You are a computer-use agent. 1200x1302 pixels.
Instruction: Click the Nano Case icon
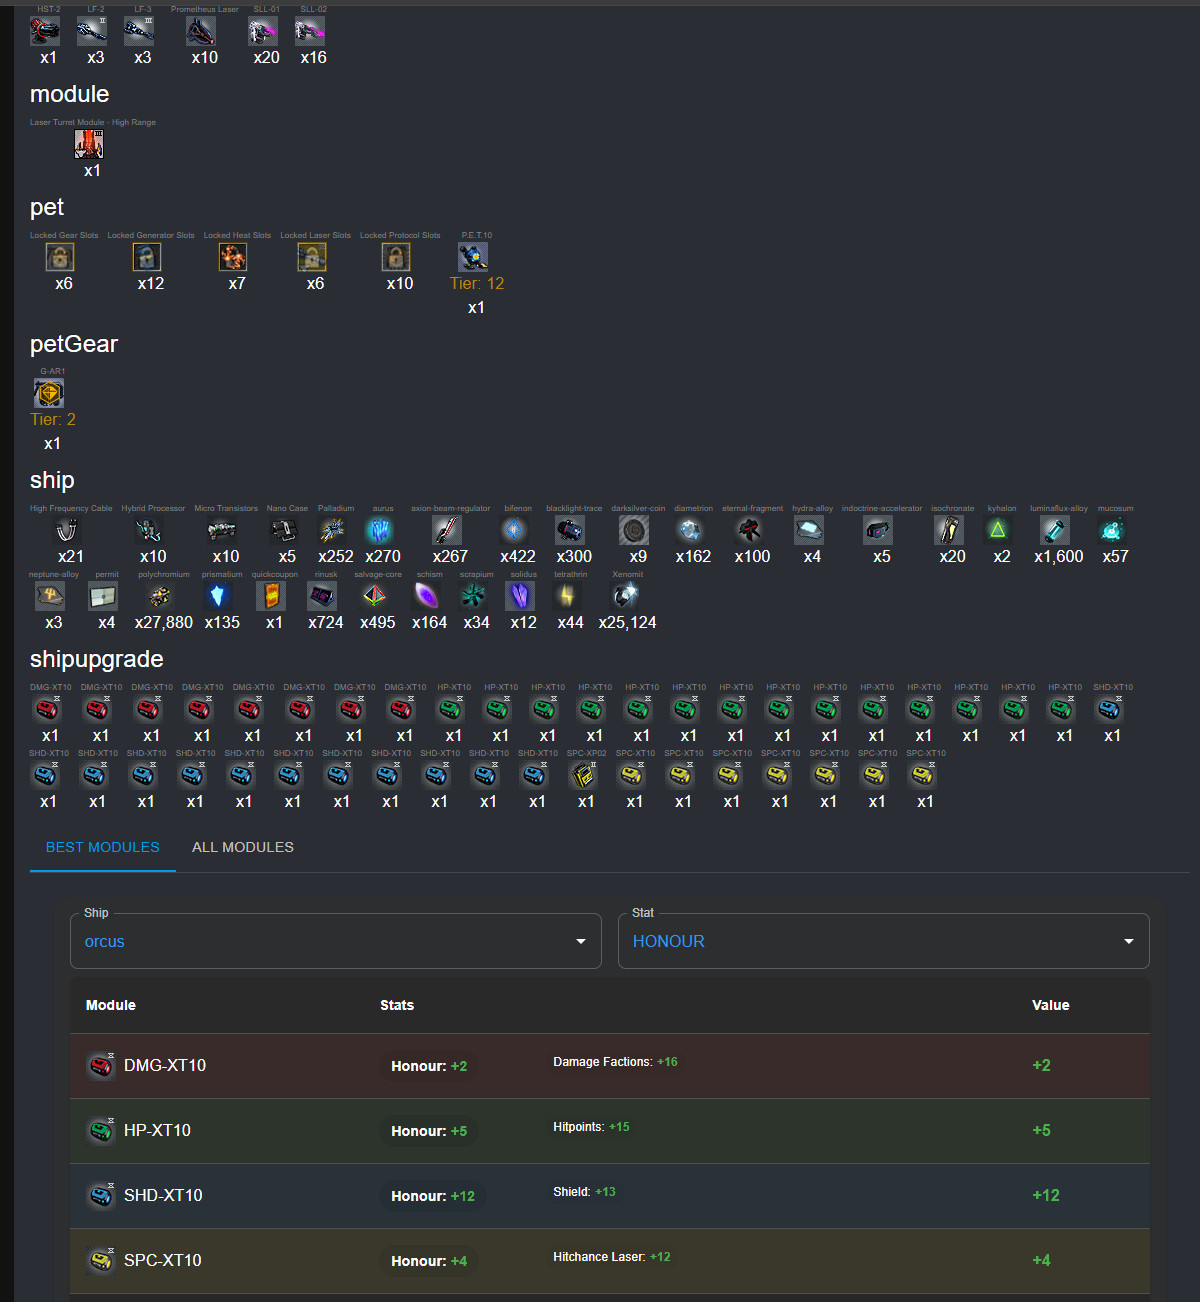(284, 530)
